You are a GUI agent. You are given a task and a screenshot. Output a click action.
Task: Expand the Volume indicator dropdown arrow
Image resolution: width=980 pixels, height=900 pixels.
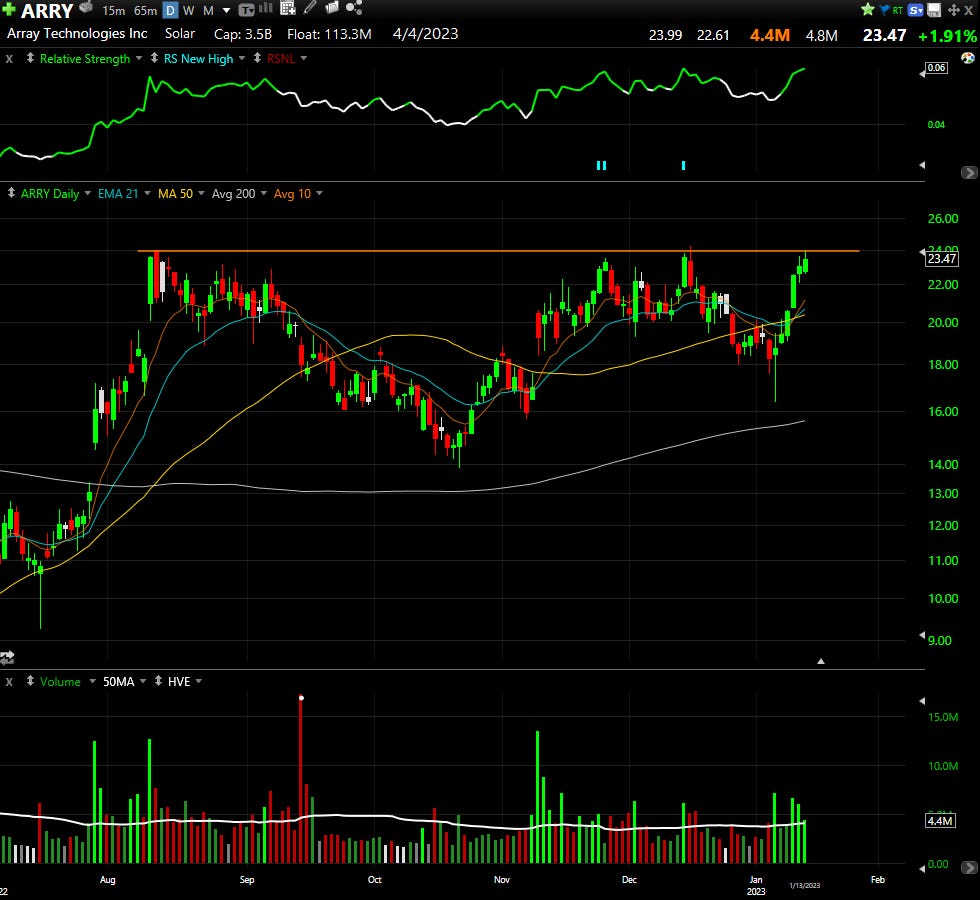coord(92,681)
